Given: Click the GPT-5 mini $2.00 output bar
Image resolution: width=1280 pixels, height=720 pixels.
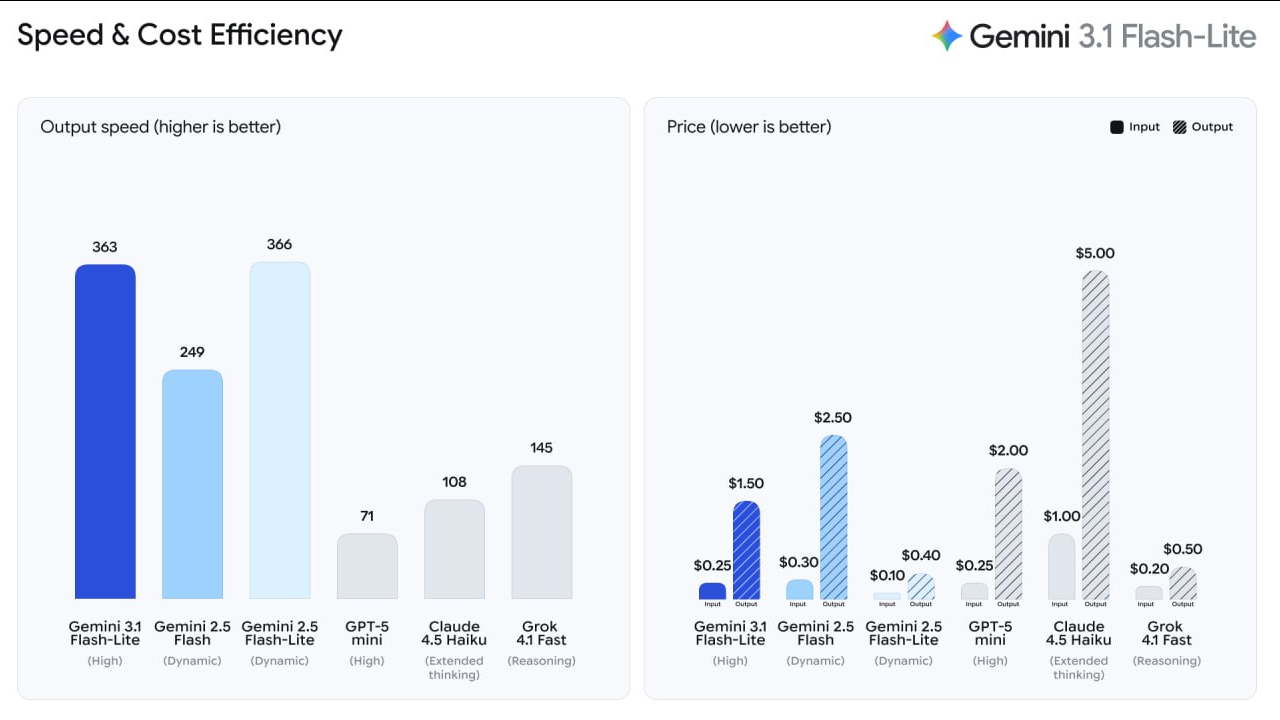Looking at the screenshot, I should (x=1009, y=534).
